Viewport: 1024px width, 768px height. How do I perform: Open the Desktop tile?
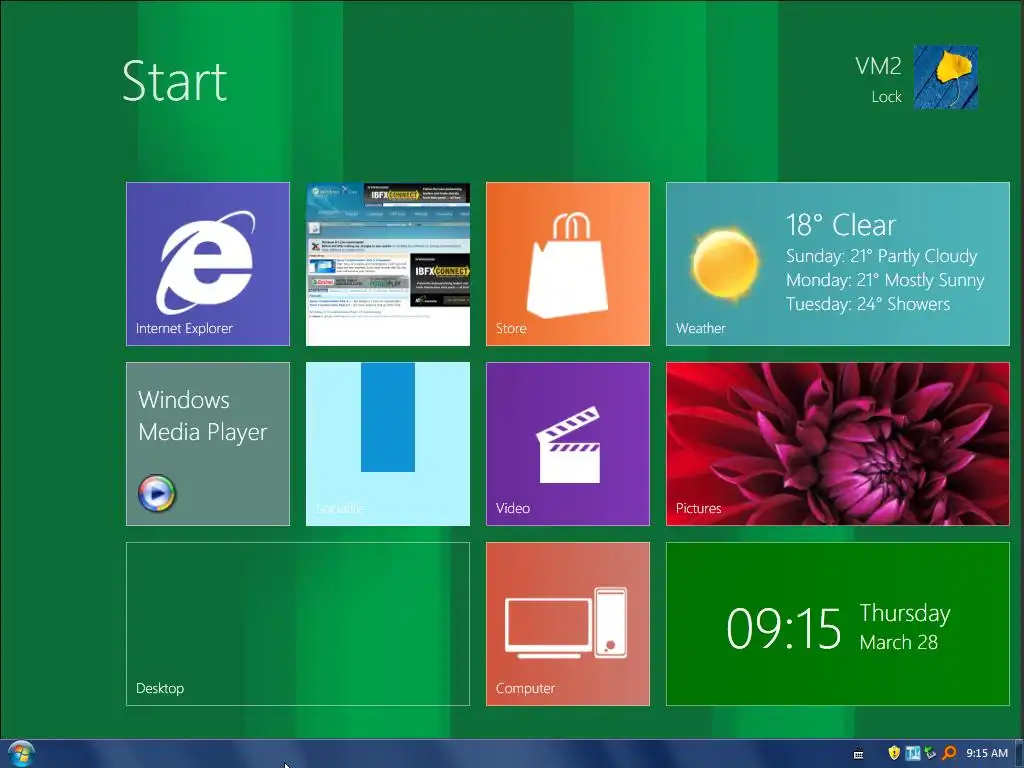[x=298, y=624]
